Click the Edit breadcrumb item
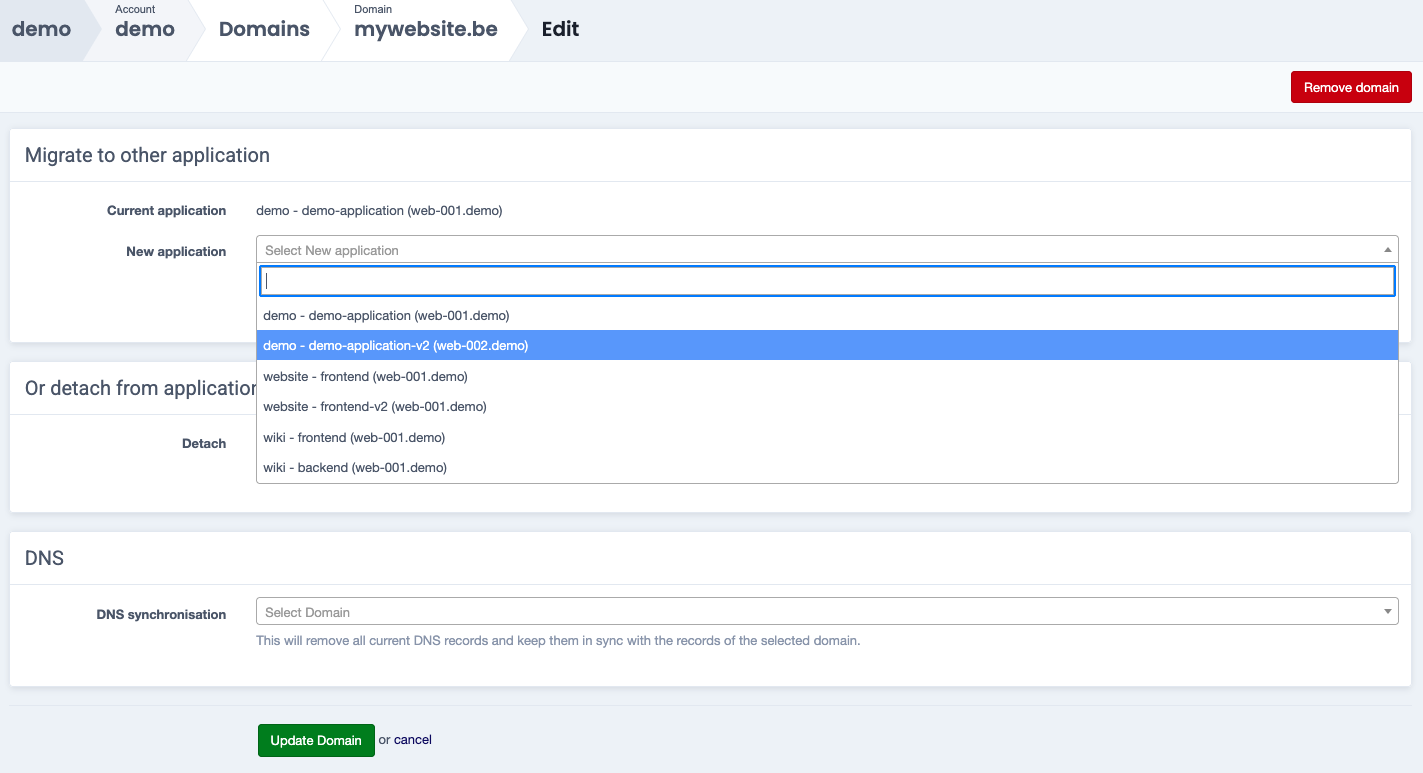 pos(560,29)
